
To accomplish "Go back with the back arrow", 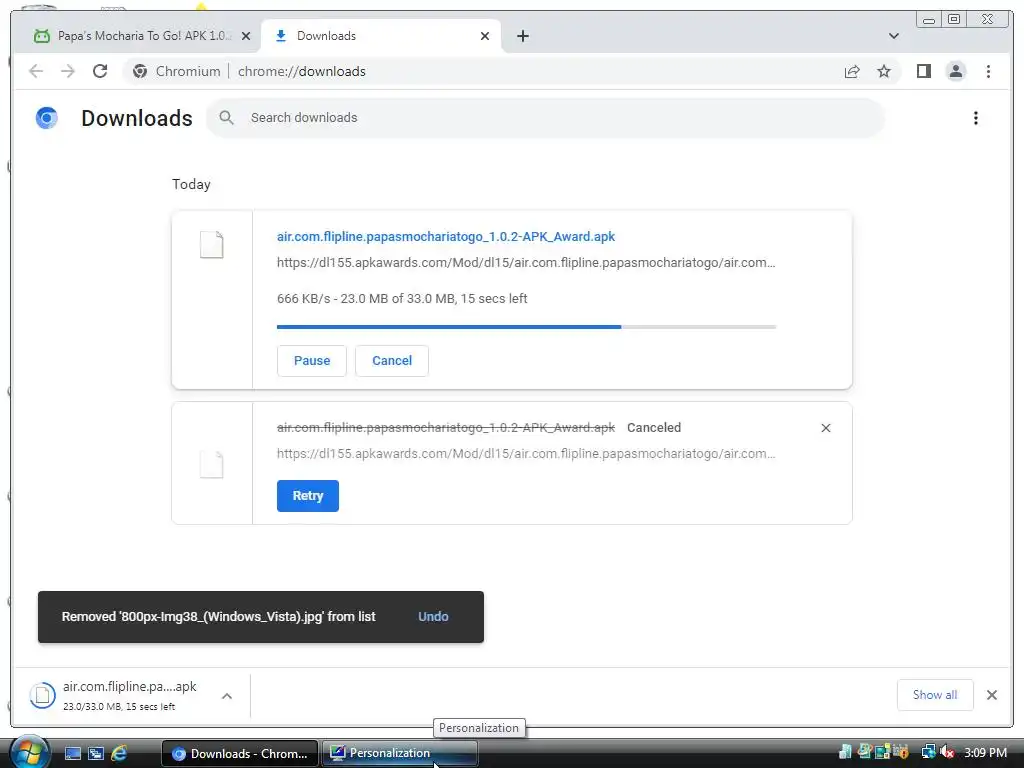I will point(36,71).
